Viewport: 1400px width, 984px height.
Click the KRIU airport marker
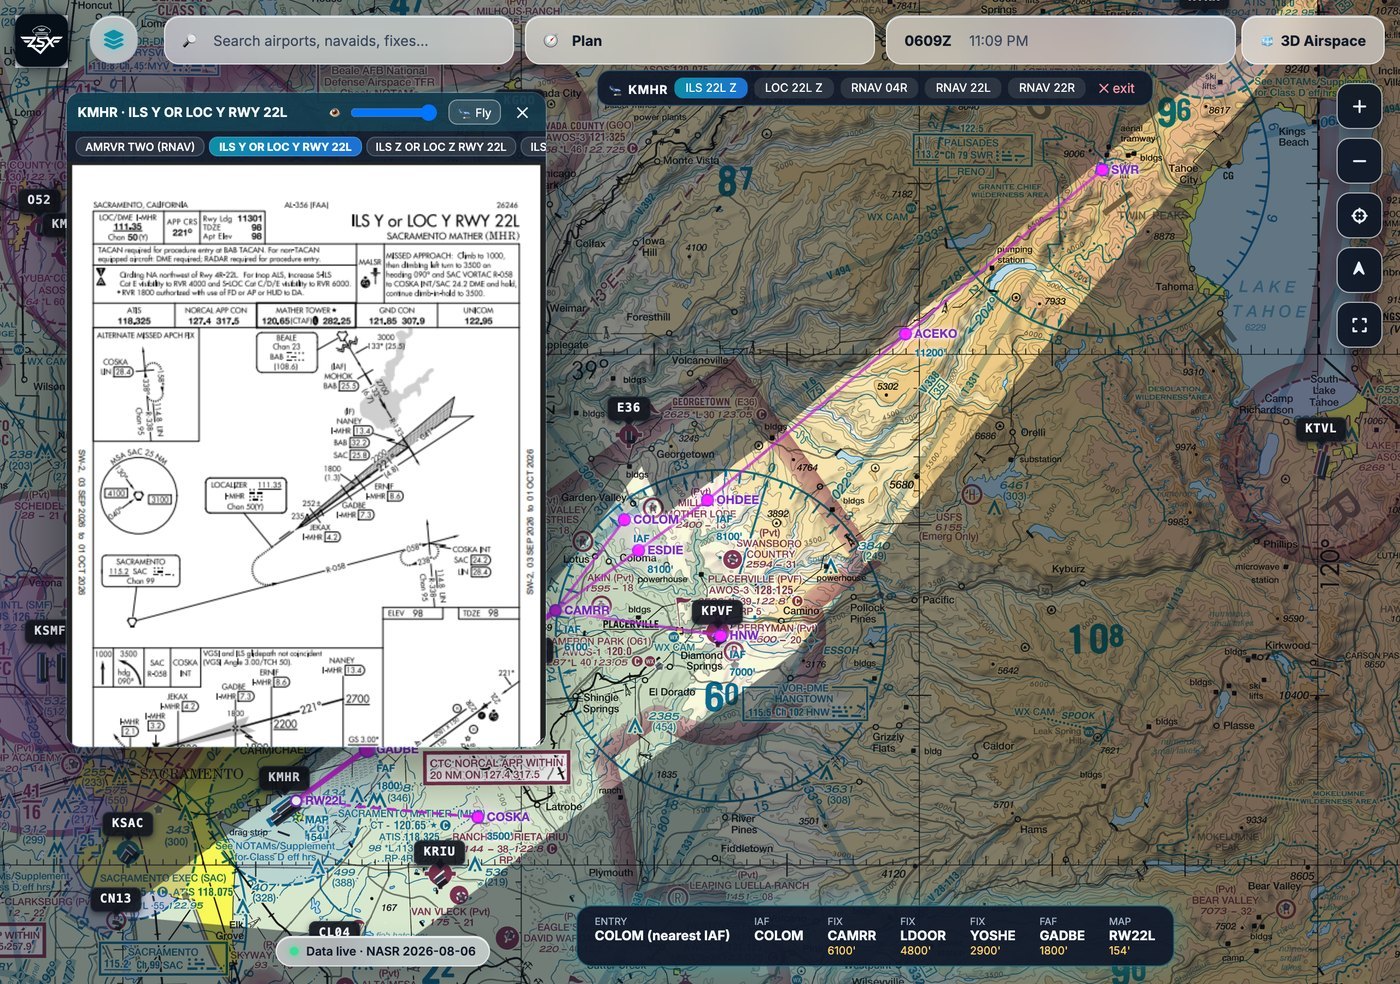tap(439, 852)
